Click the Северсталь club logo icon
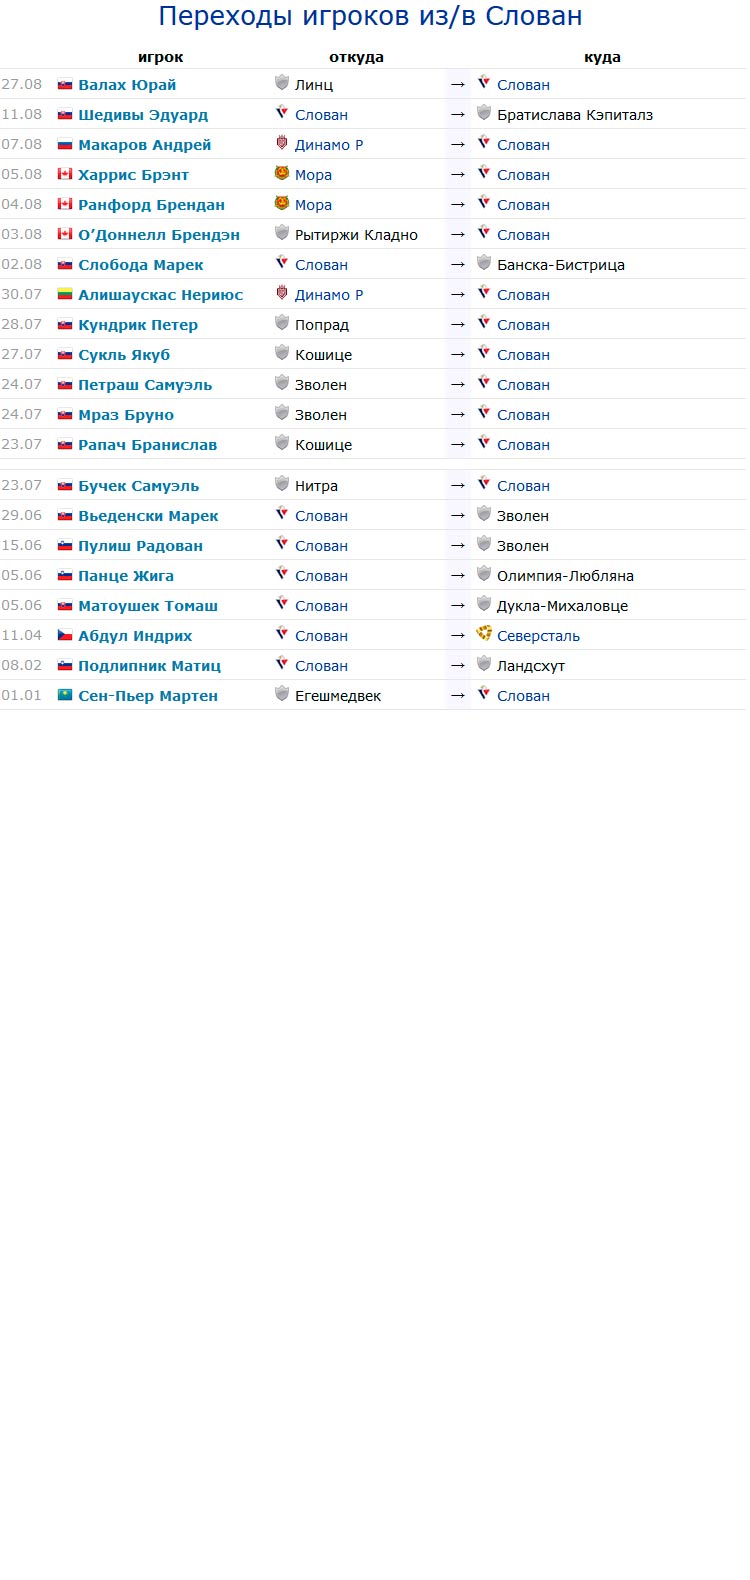The width and height of the screenshot is (750, 1580). (484, 635)
